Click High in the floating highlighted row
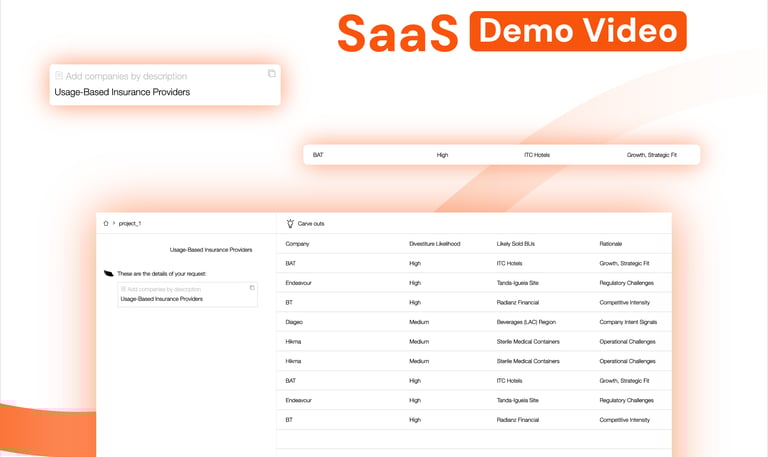The width and height of the screenshot is (768, 457). coord(442,155)
